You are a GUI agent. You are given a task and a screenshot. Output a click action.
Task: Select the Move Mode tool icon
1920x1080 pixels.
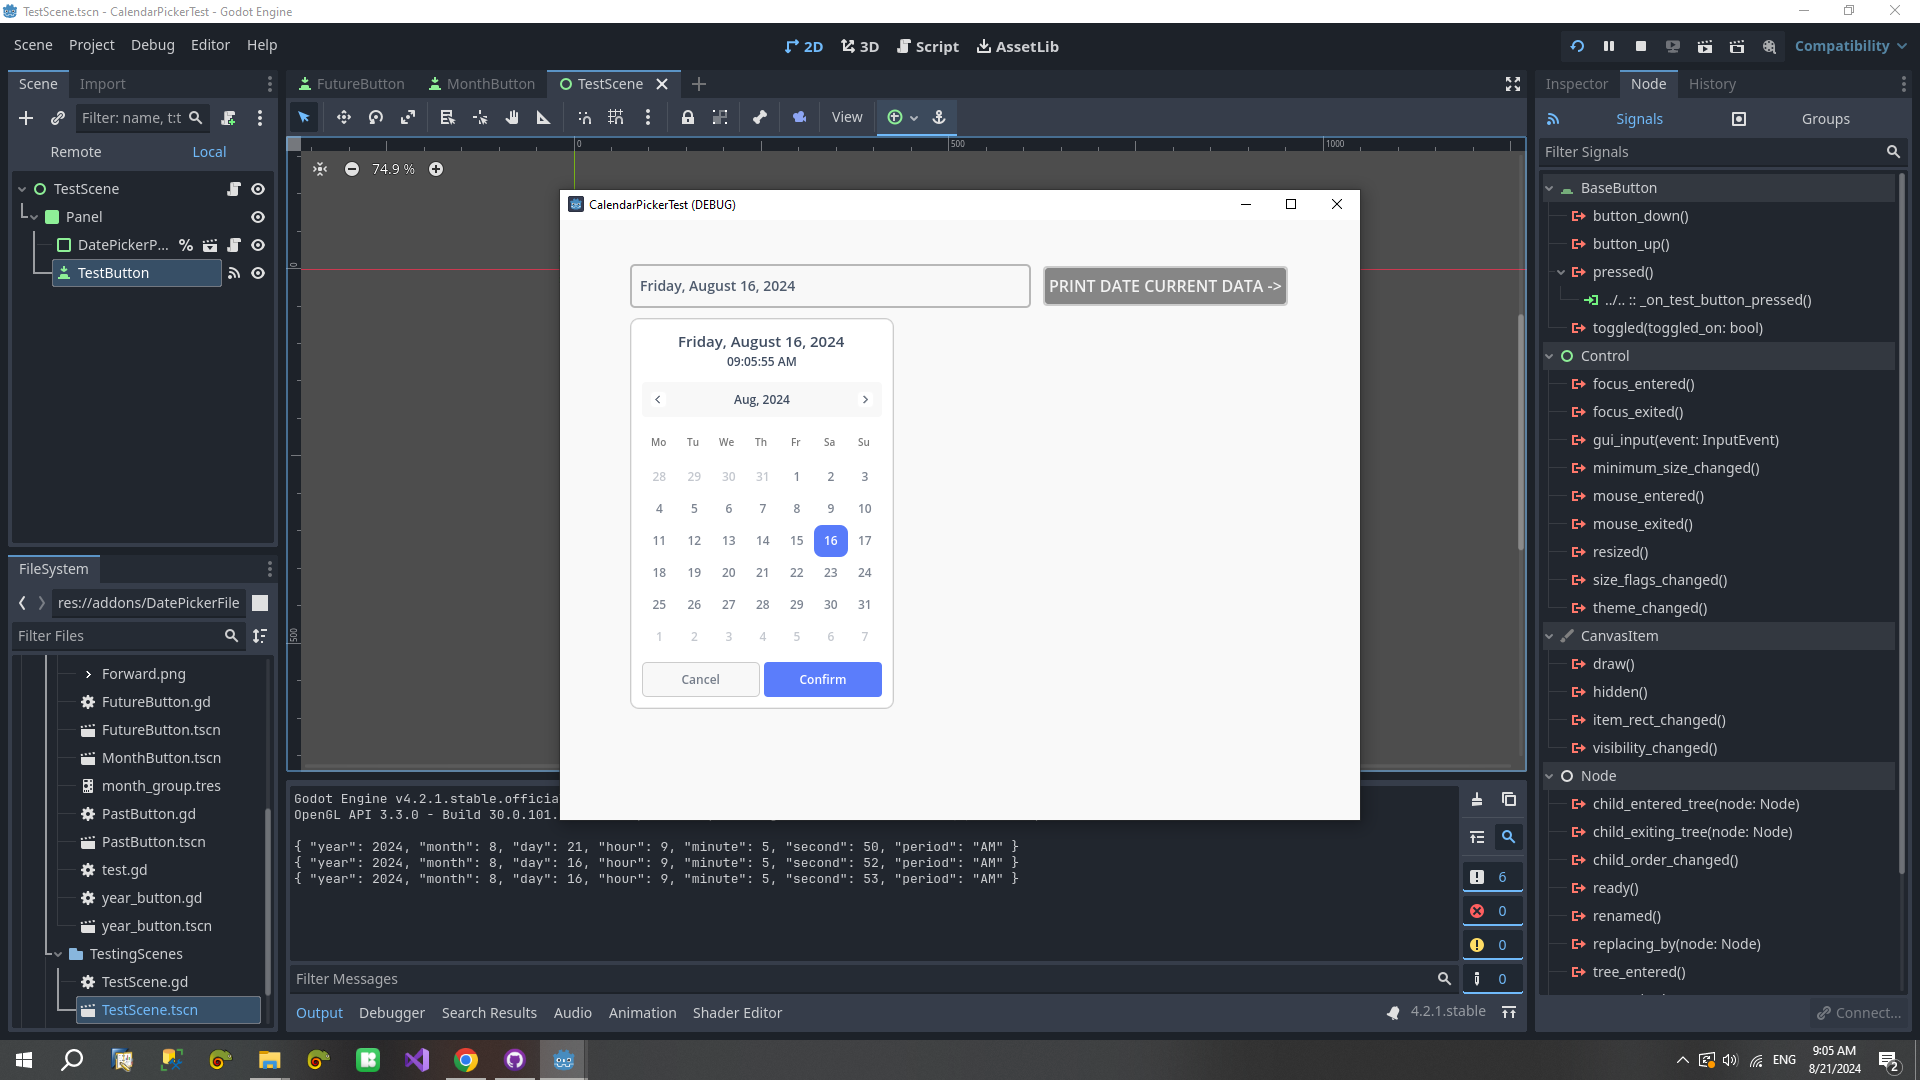point(344,118)
